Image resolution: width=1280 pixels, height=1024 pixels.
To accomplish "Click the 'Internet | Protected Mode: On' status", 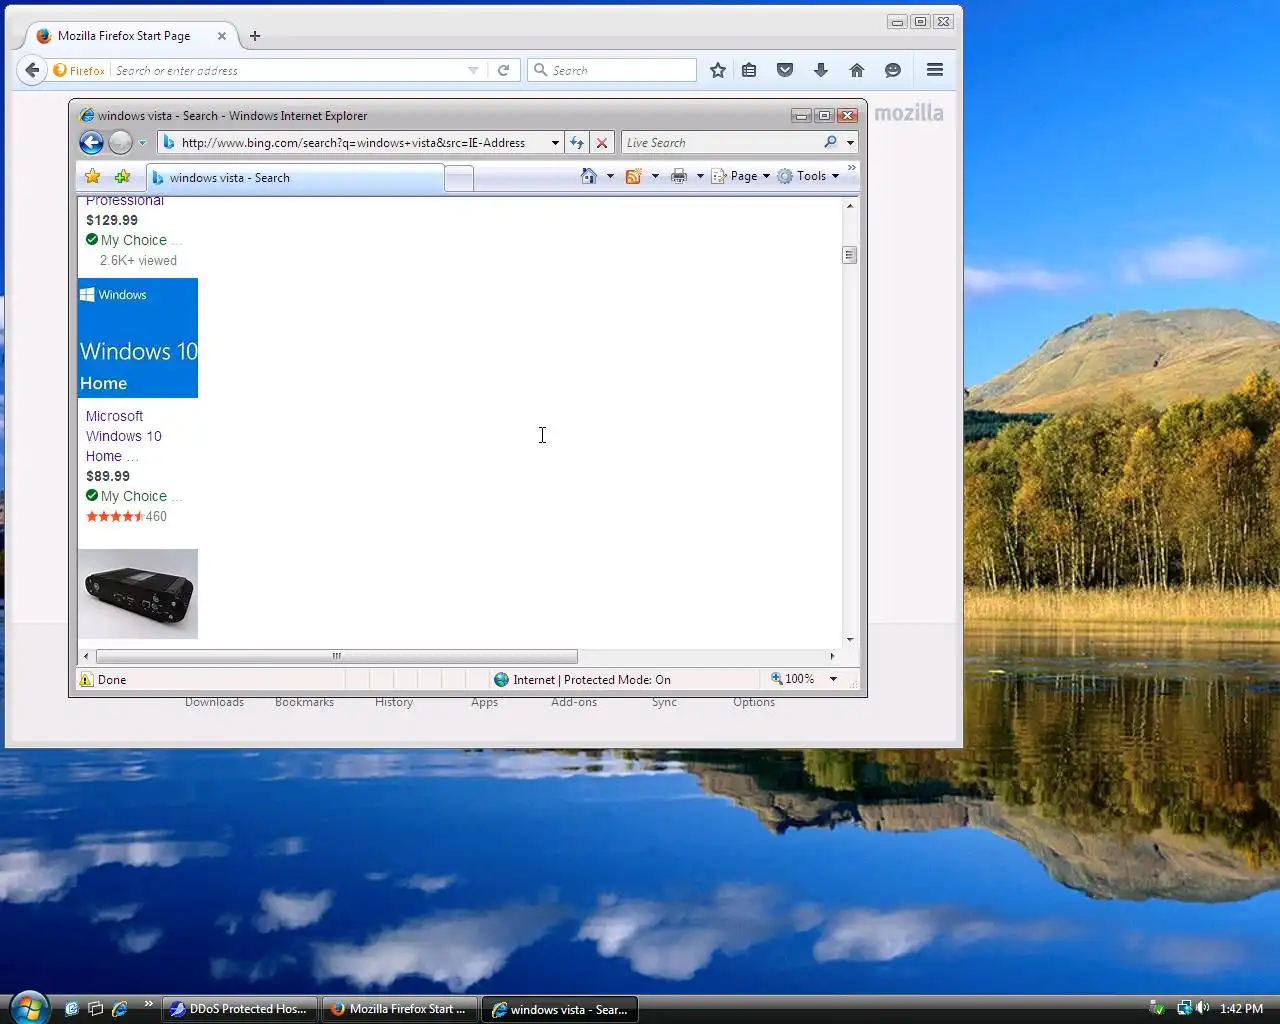I will 582,679.
